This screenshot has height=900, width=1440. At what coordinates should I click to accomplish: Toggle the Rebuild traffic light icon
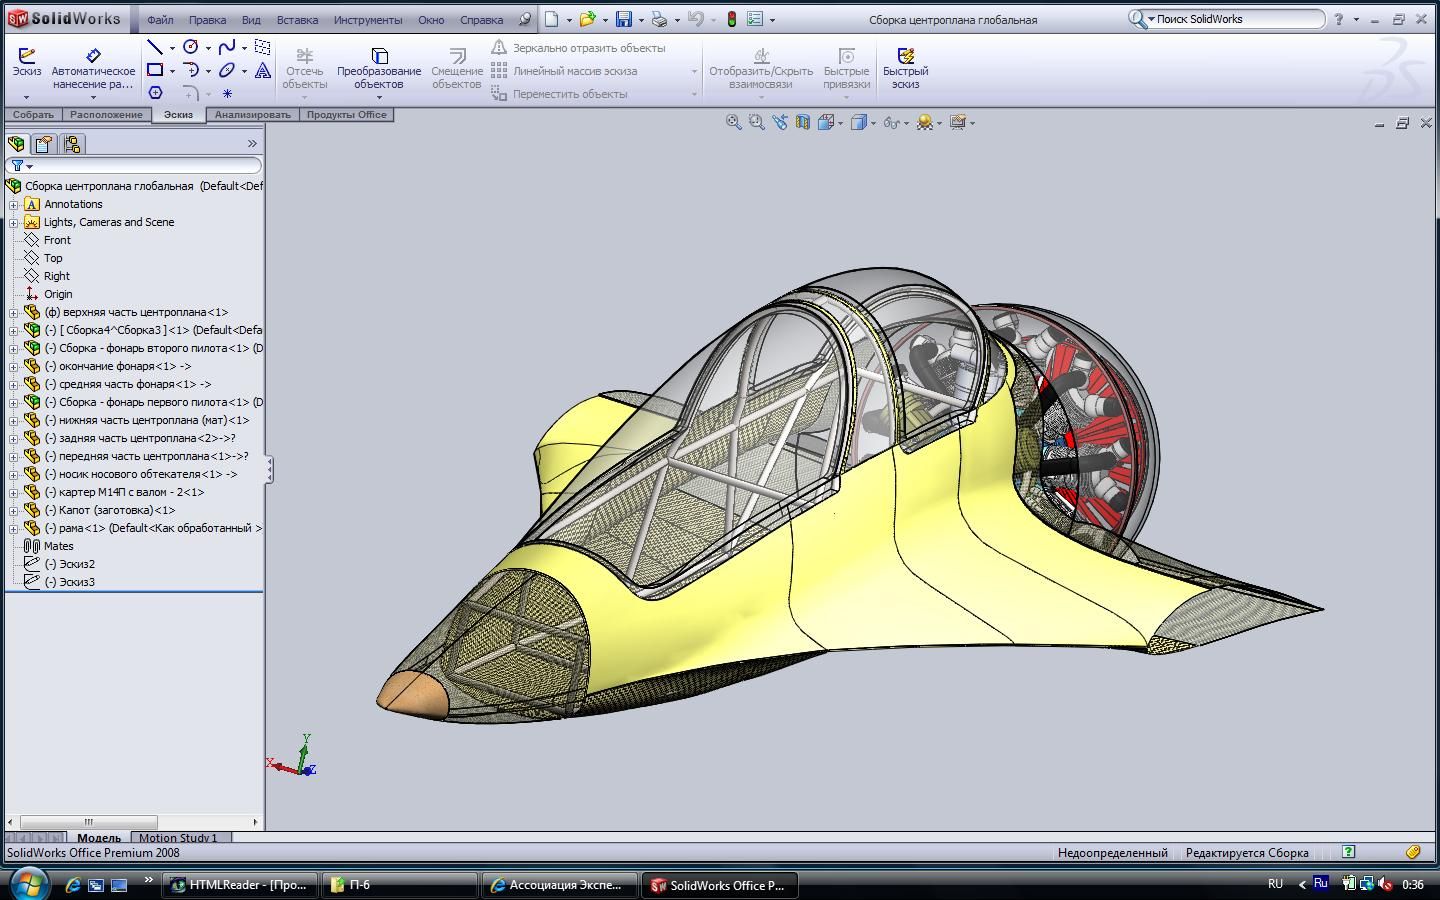pyautogui.click(x=731, y=19)
